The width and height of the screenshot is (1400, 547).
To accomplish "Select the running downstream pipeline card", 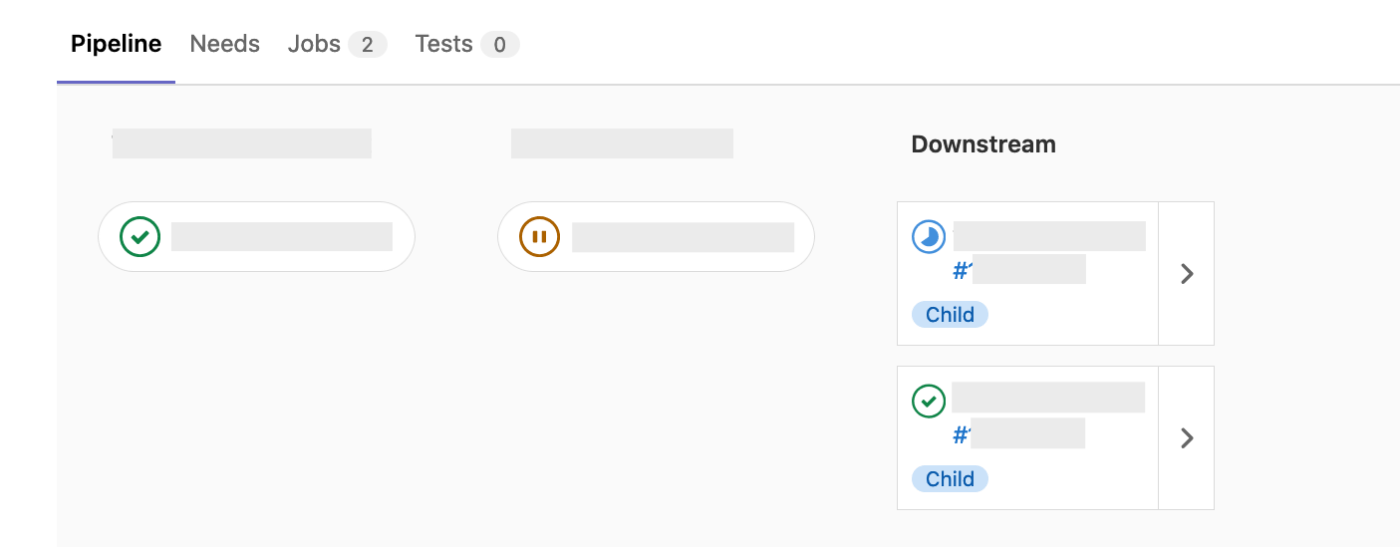I will click(x=1028, y=274).
